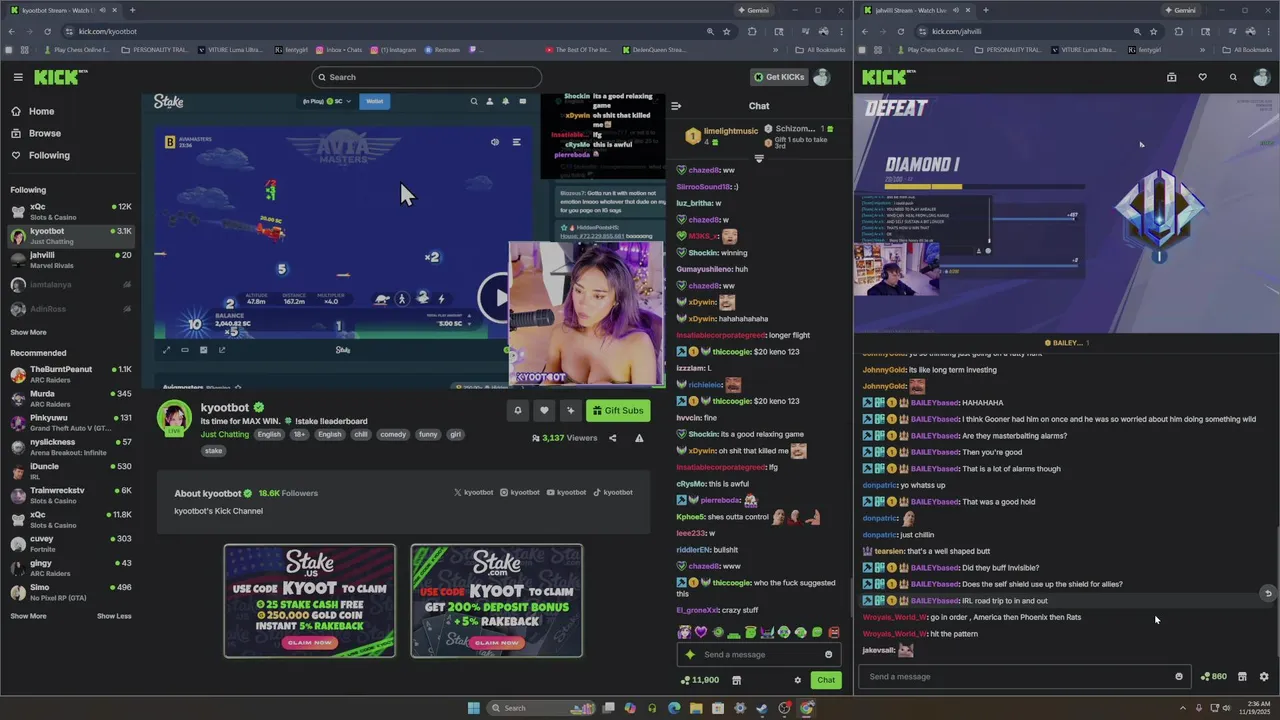1280x720 pixels.
Task: Open chat settings gear in jahvilli chat
Action: [x=1264, y=677]
